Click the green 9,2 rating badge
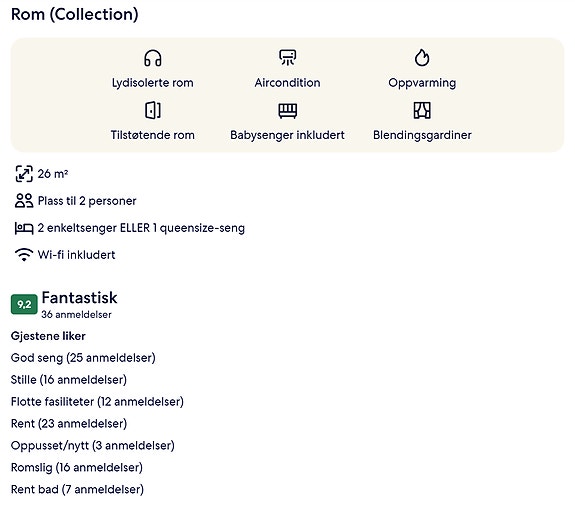575x508 pixels. [x=24, y=304]
